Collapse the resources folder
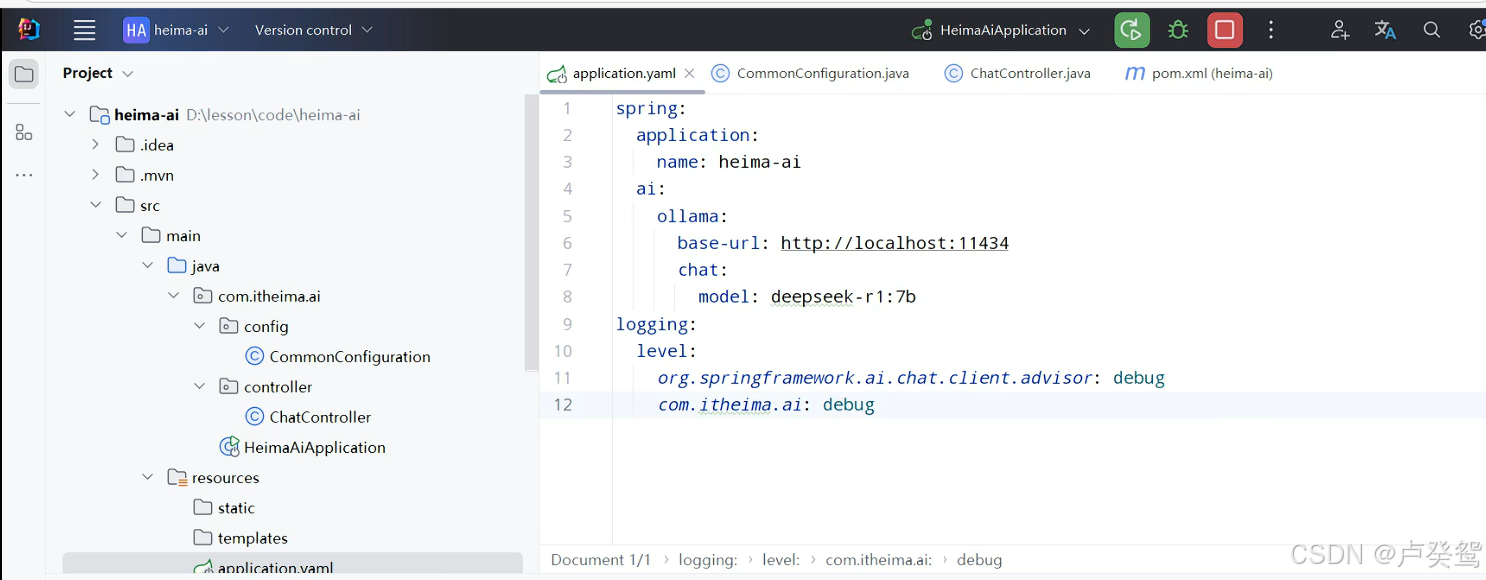 click(147, 477)
